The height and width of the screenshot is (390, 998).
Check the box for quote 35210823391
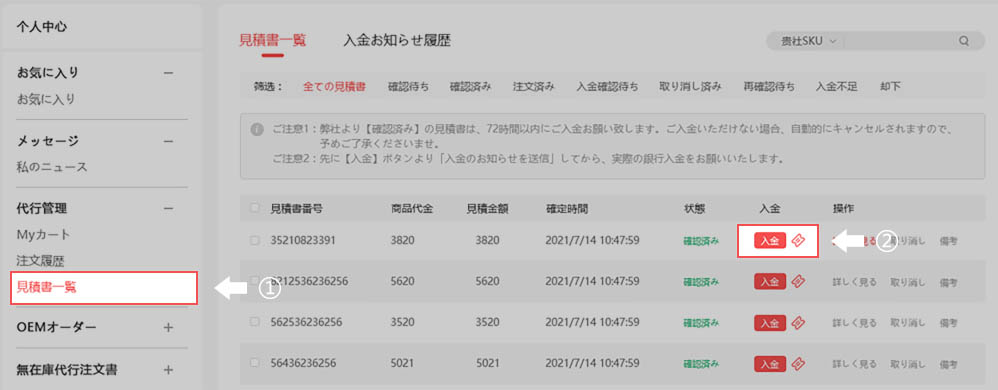coord(255,240)
